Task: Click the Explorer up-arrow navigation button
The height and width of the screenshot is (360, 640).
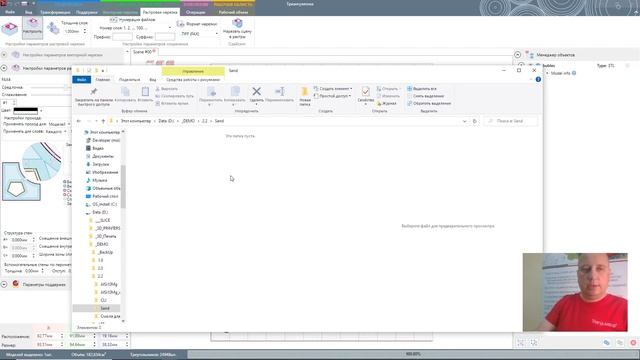Action: [x=103, y=121]
